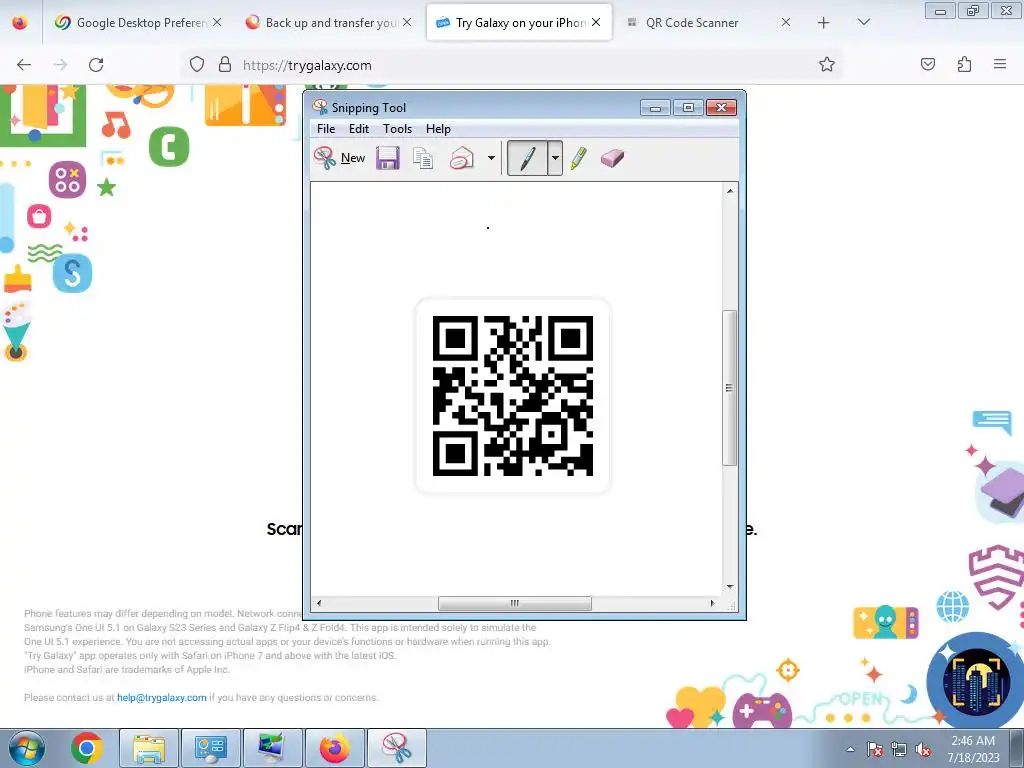The height and width of the screenshot is (768, 1024).
Task: Switch to Google Desktop Preferences tab
Action: (138, 23)
